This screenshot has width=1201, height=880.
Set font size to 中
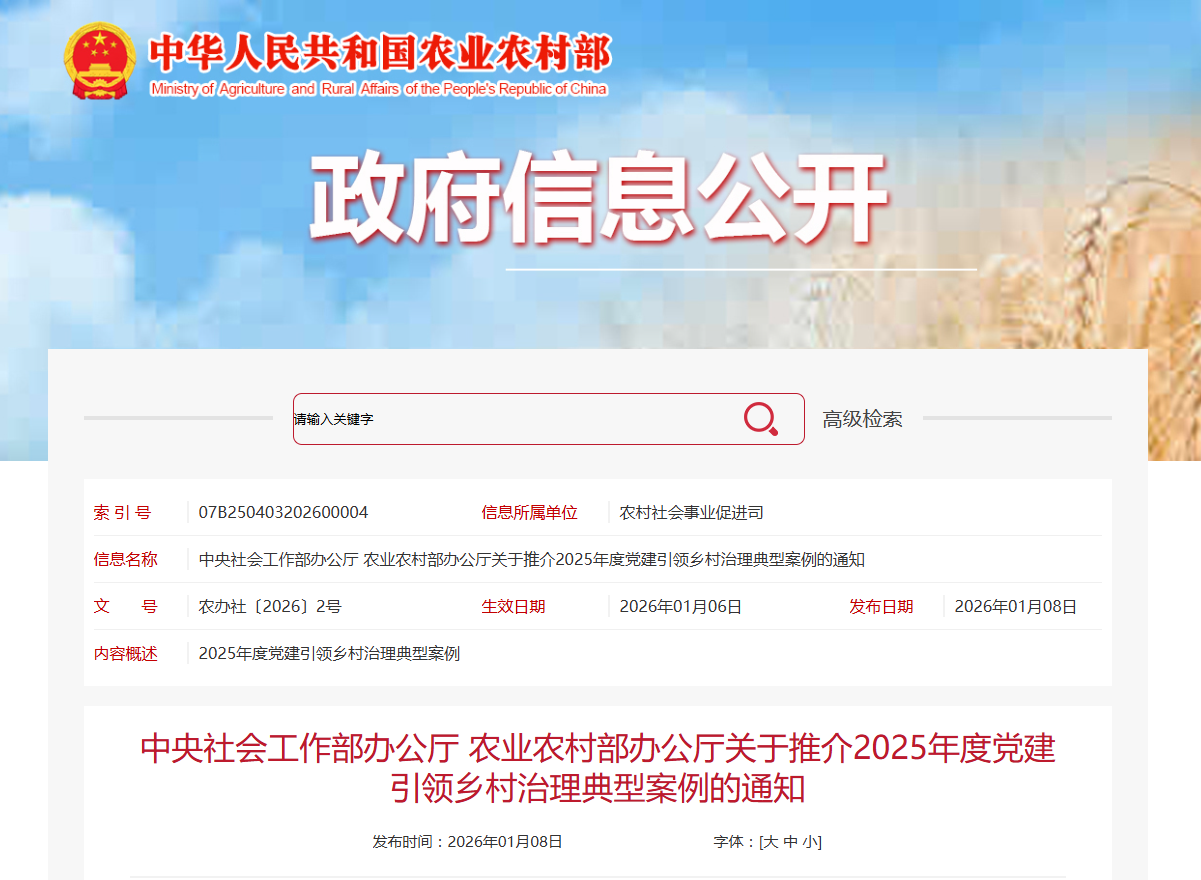tap(791, 842)
